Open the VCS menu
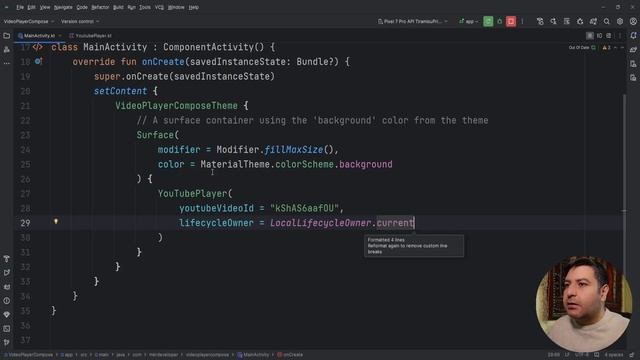640x360 pixels. coord(159,7)
